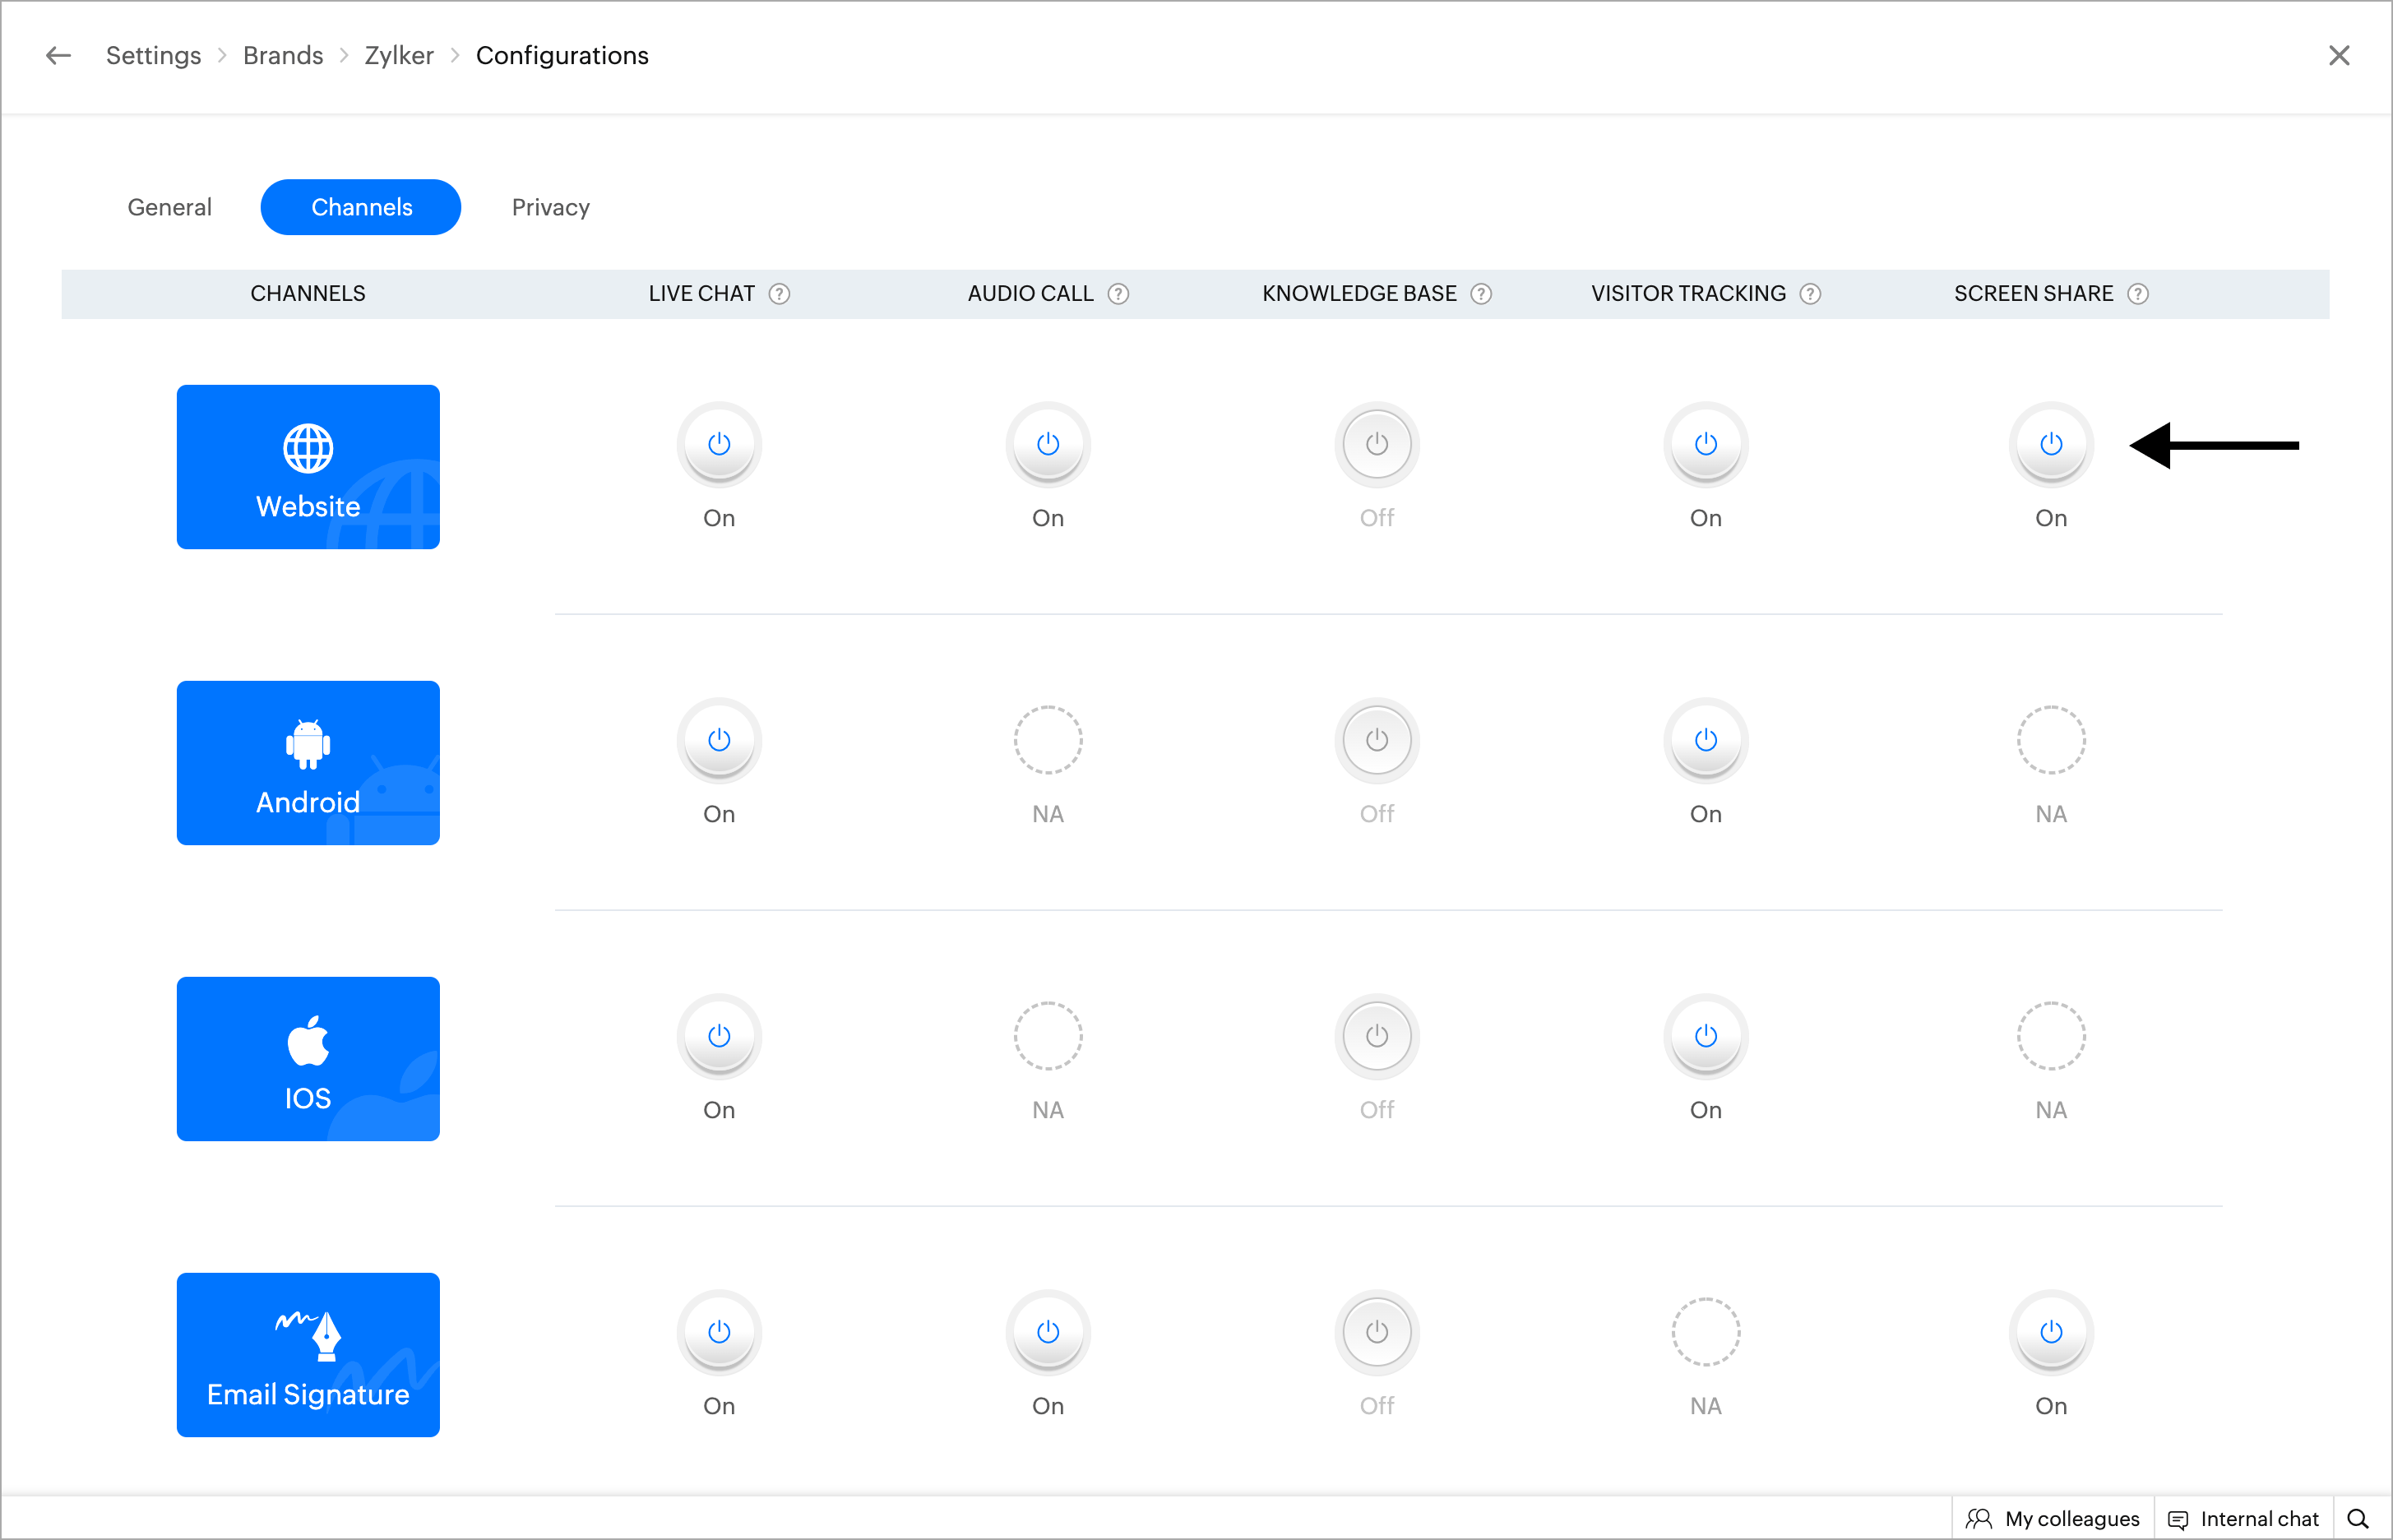Switch to the Privacy tab
Viewport: 2393px width, 1540px height.
click(550, 207)
